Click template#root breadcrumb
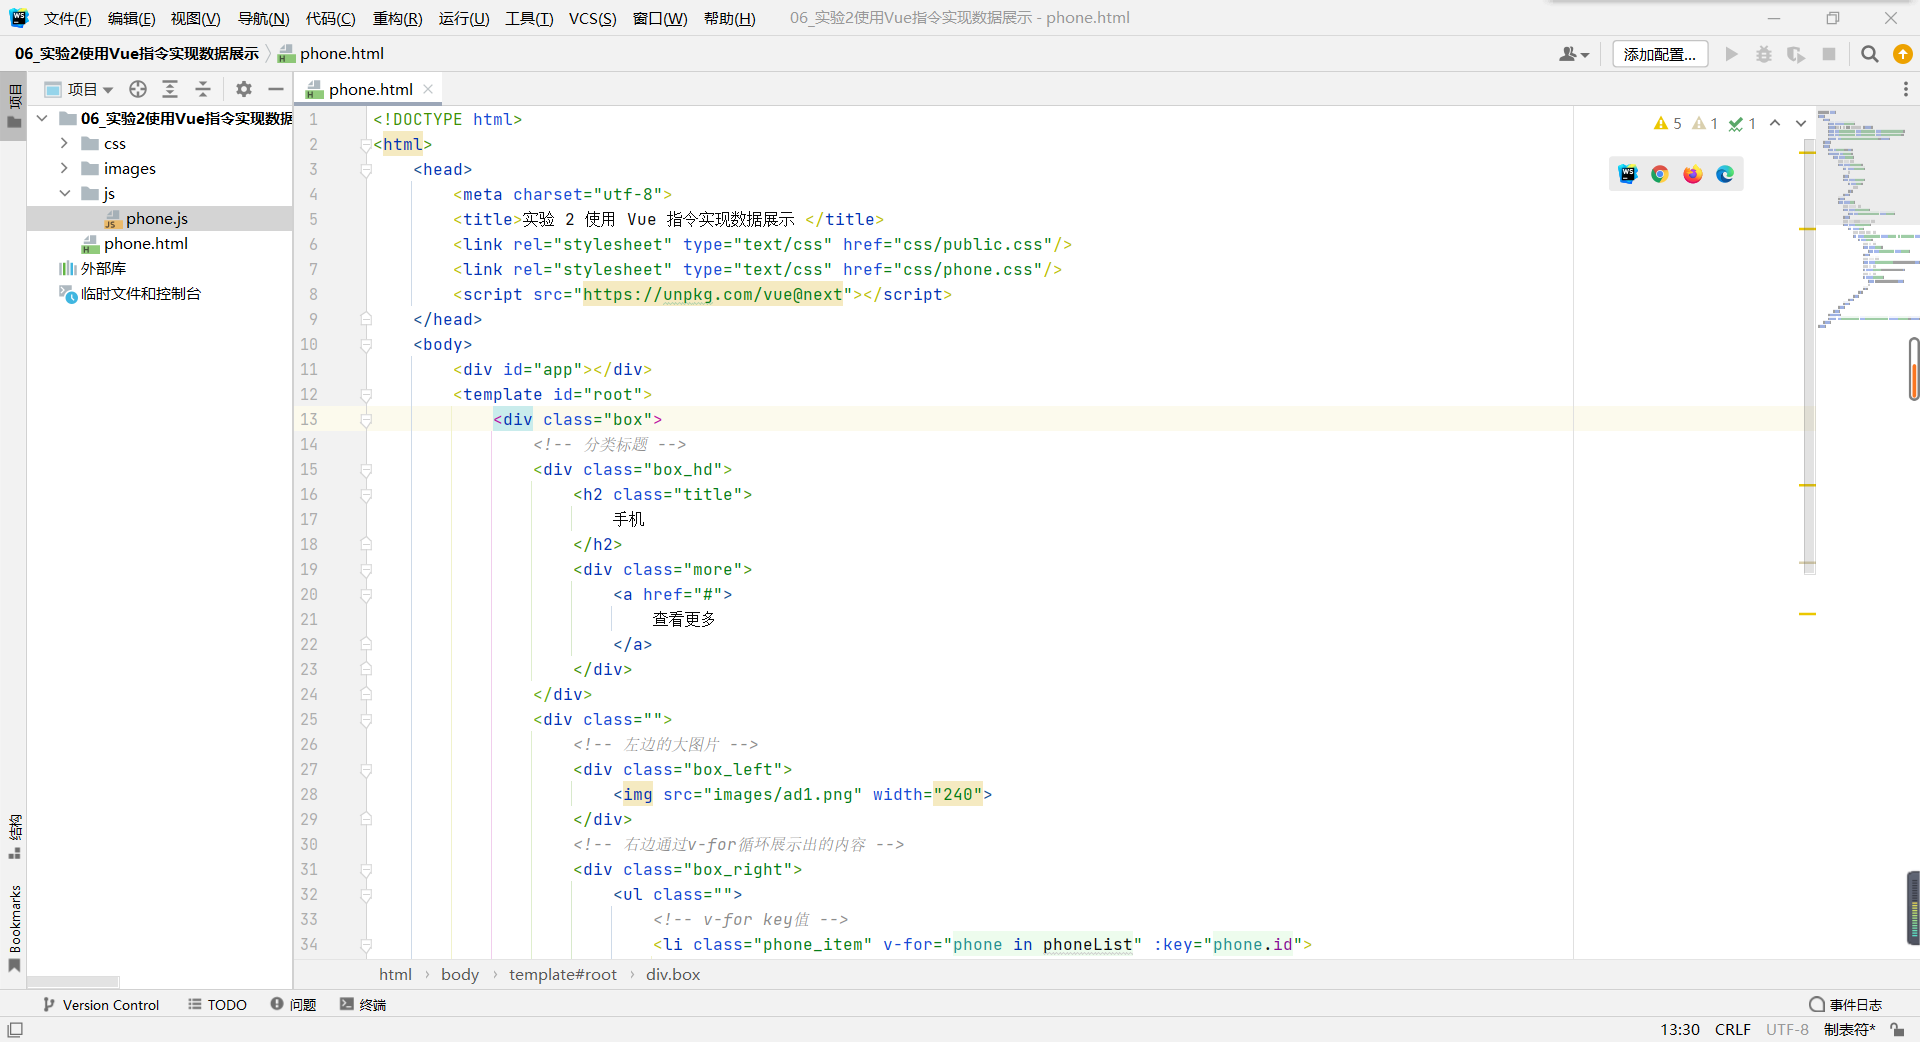The height and width of the screenshot is (1042, 1920). pyautogui.click(x=563, y=974)
